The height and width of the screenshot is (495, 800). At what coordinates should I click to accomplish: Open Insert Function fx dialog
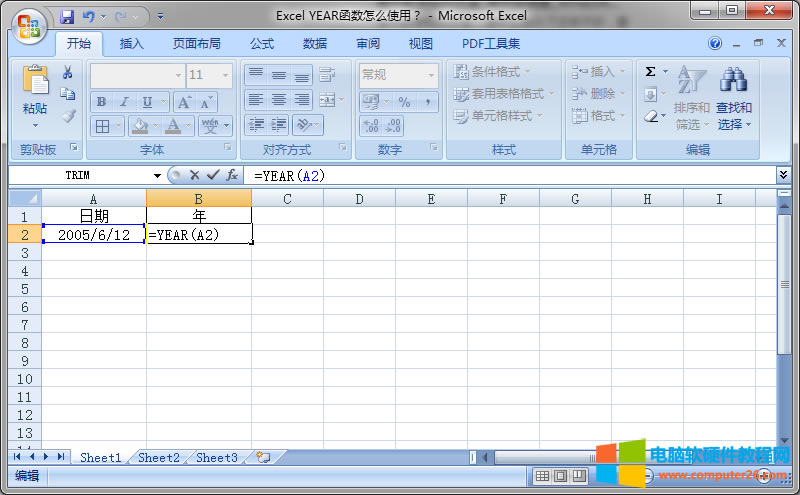tap(231, 175)
